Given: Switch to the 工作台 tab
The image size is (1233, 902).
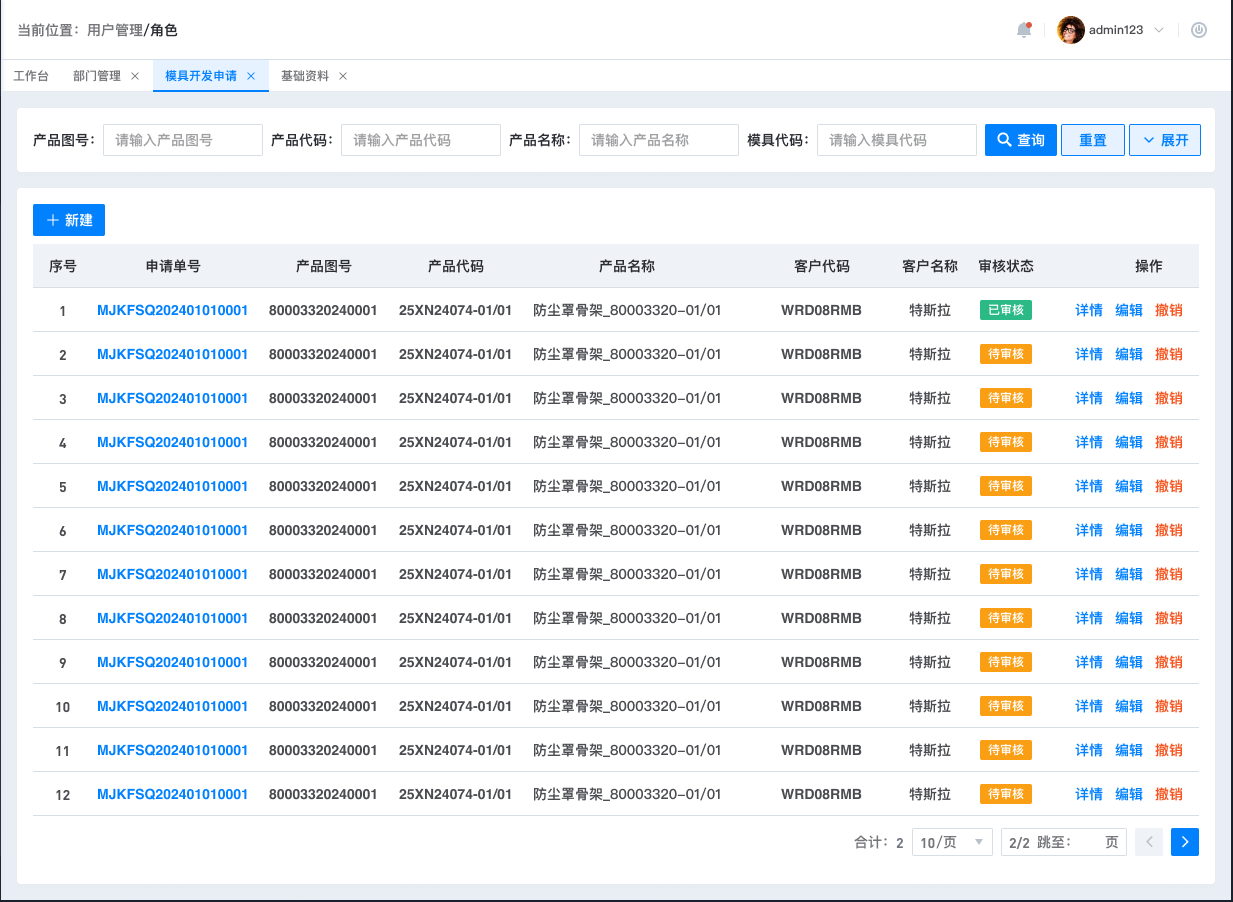Looking at the screenshot, I should tap(31, 76).
